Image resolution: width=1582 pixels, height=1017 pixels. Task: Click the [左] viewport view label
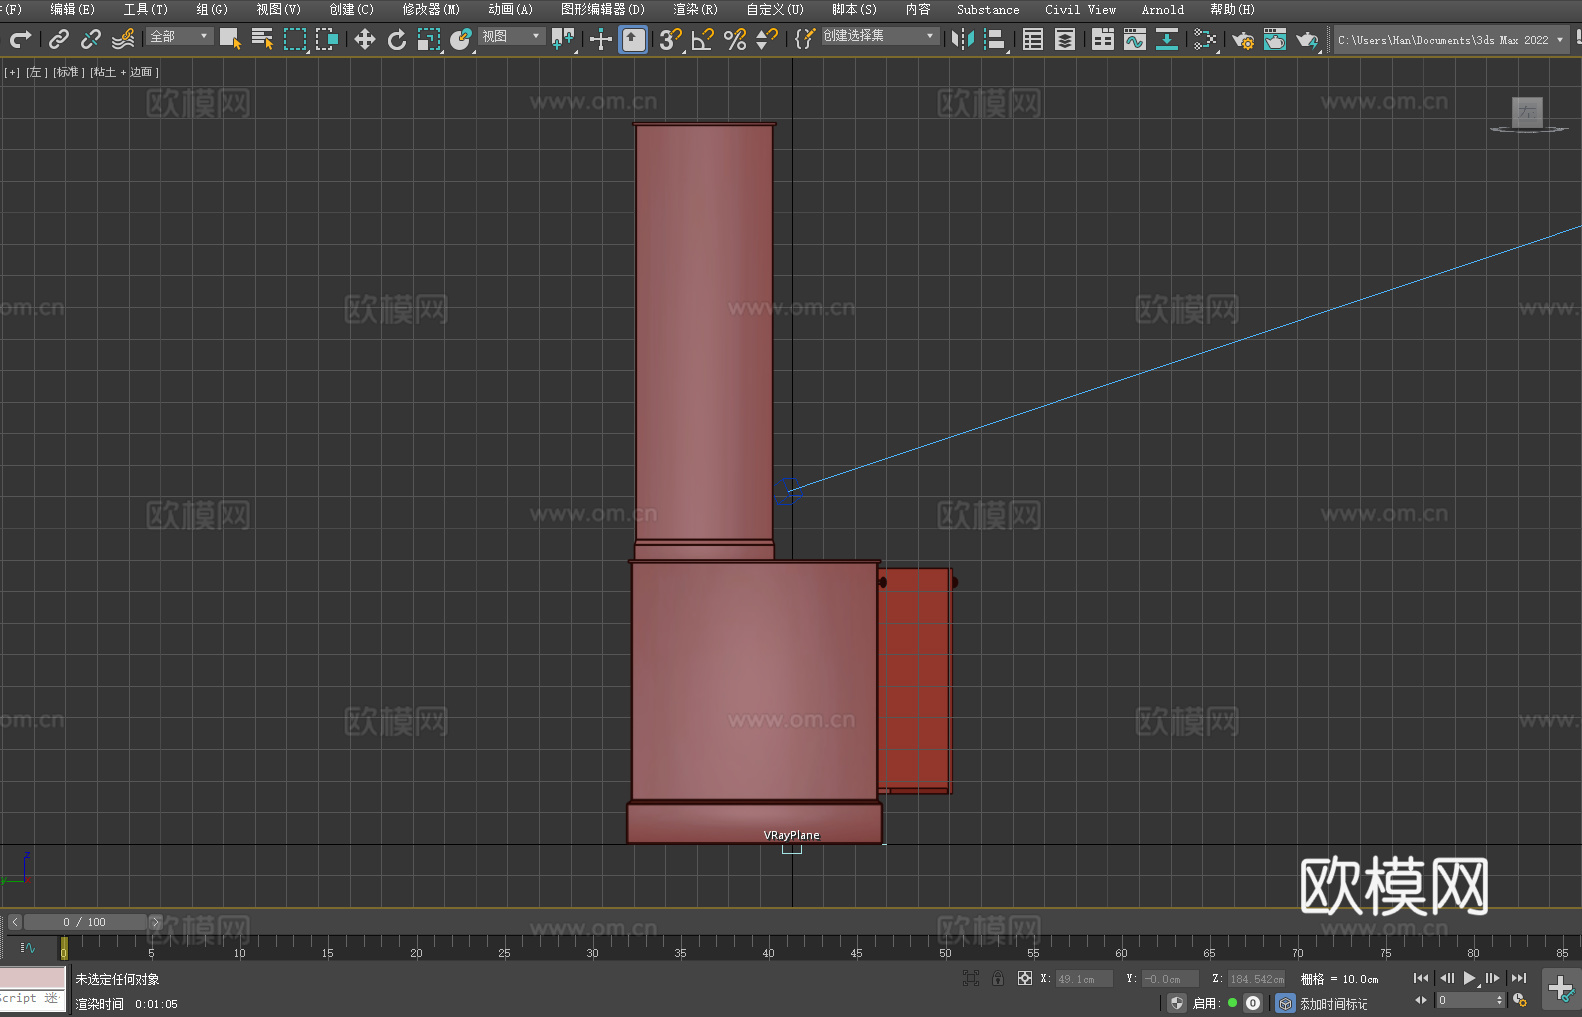37,72
